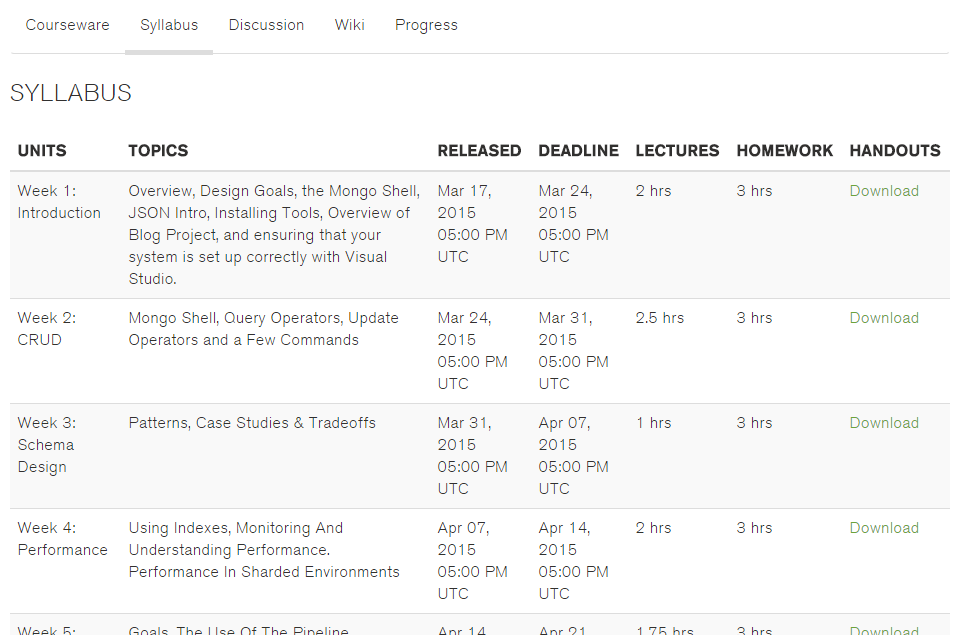Viewport: 959px width, 635px height.
Task: Download handouts for Week 2: CRUD
Action: pos(883,317)
